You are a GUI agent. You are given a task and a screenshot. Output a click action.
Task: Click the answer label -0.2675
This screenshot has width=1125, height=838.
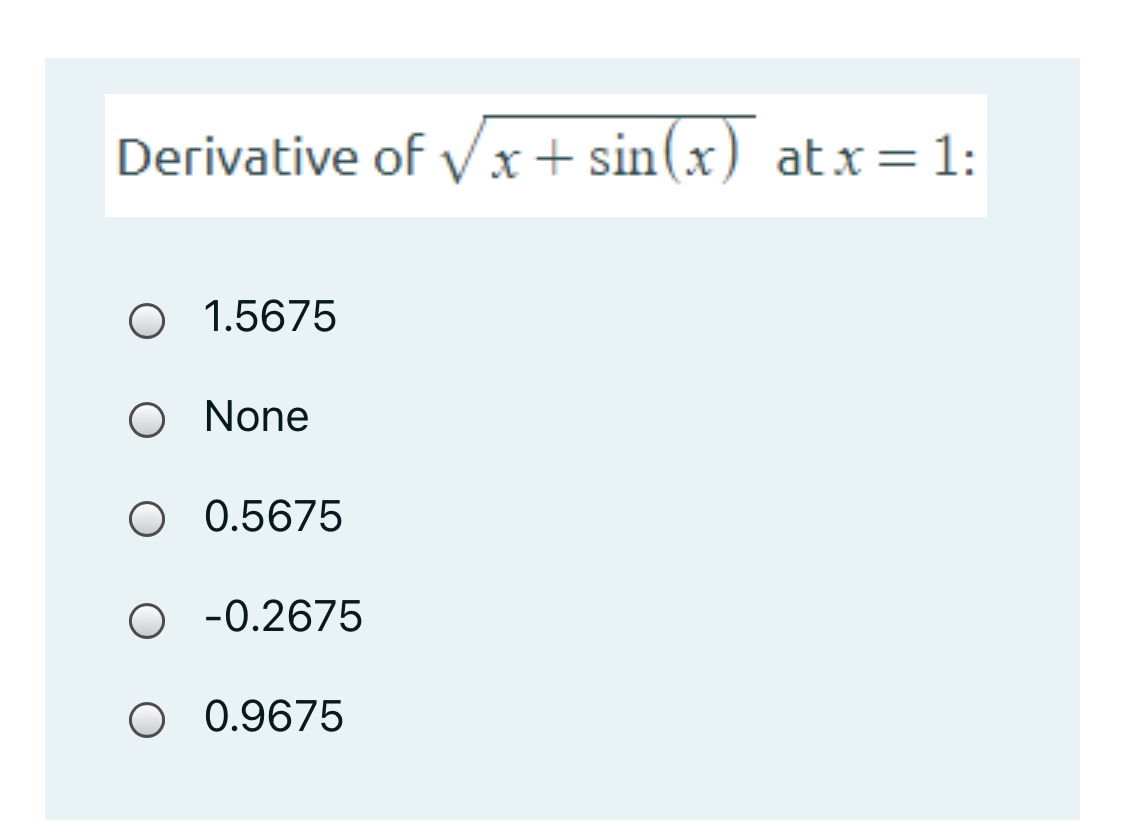280,619
